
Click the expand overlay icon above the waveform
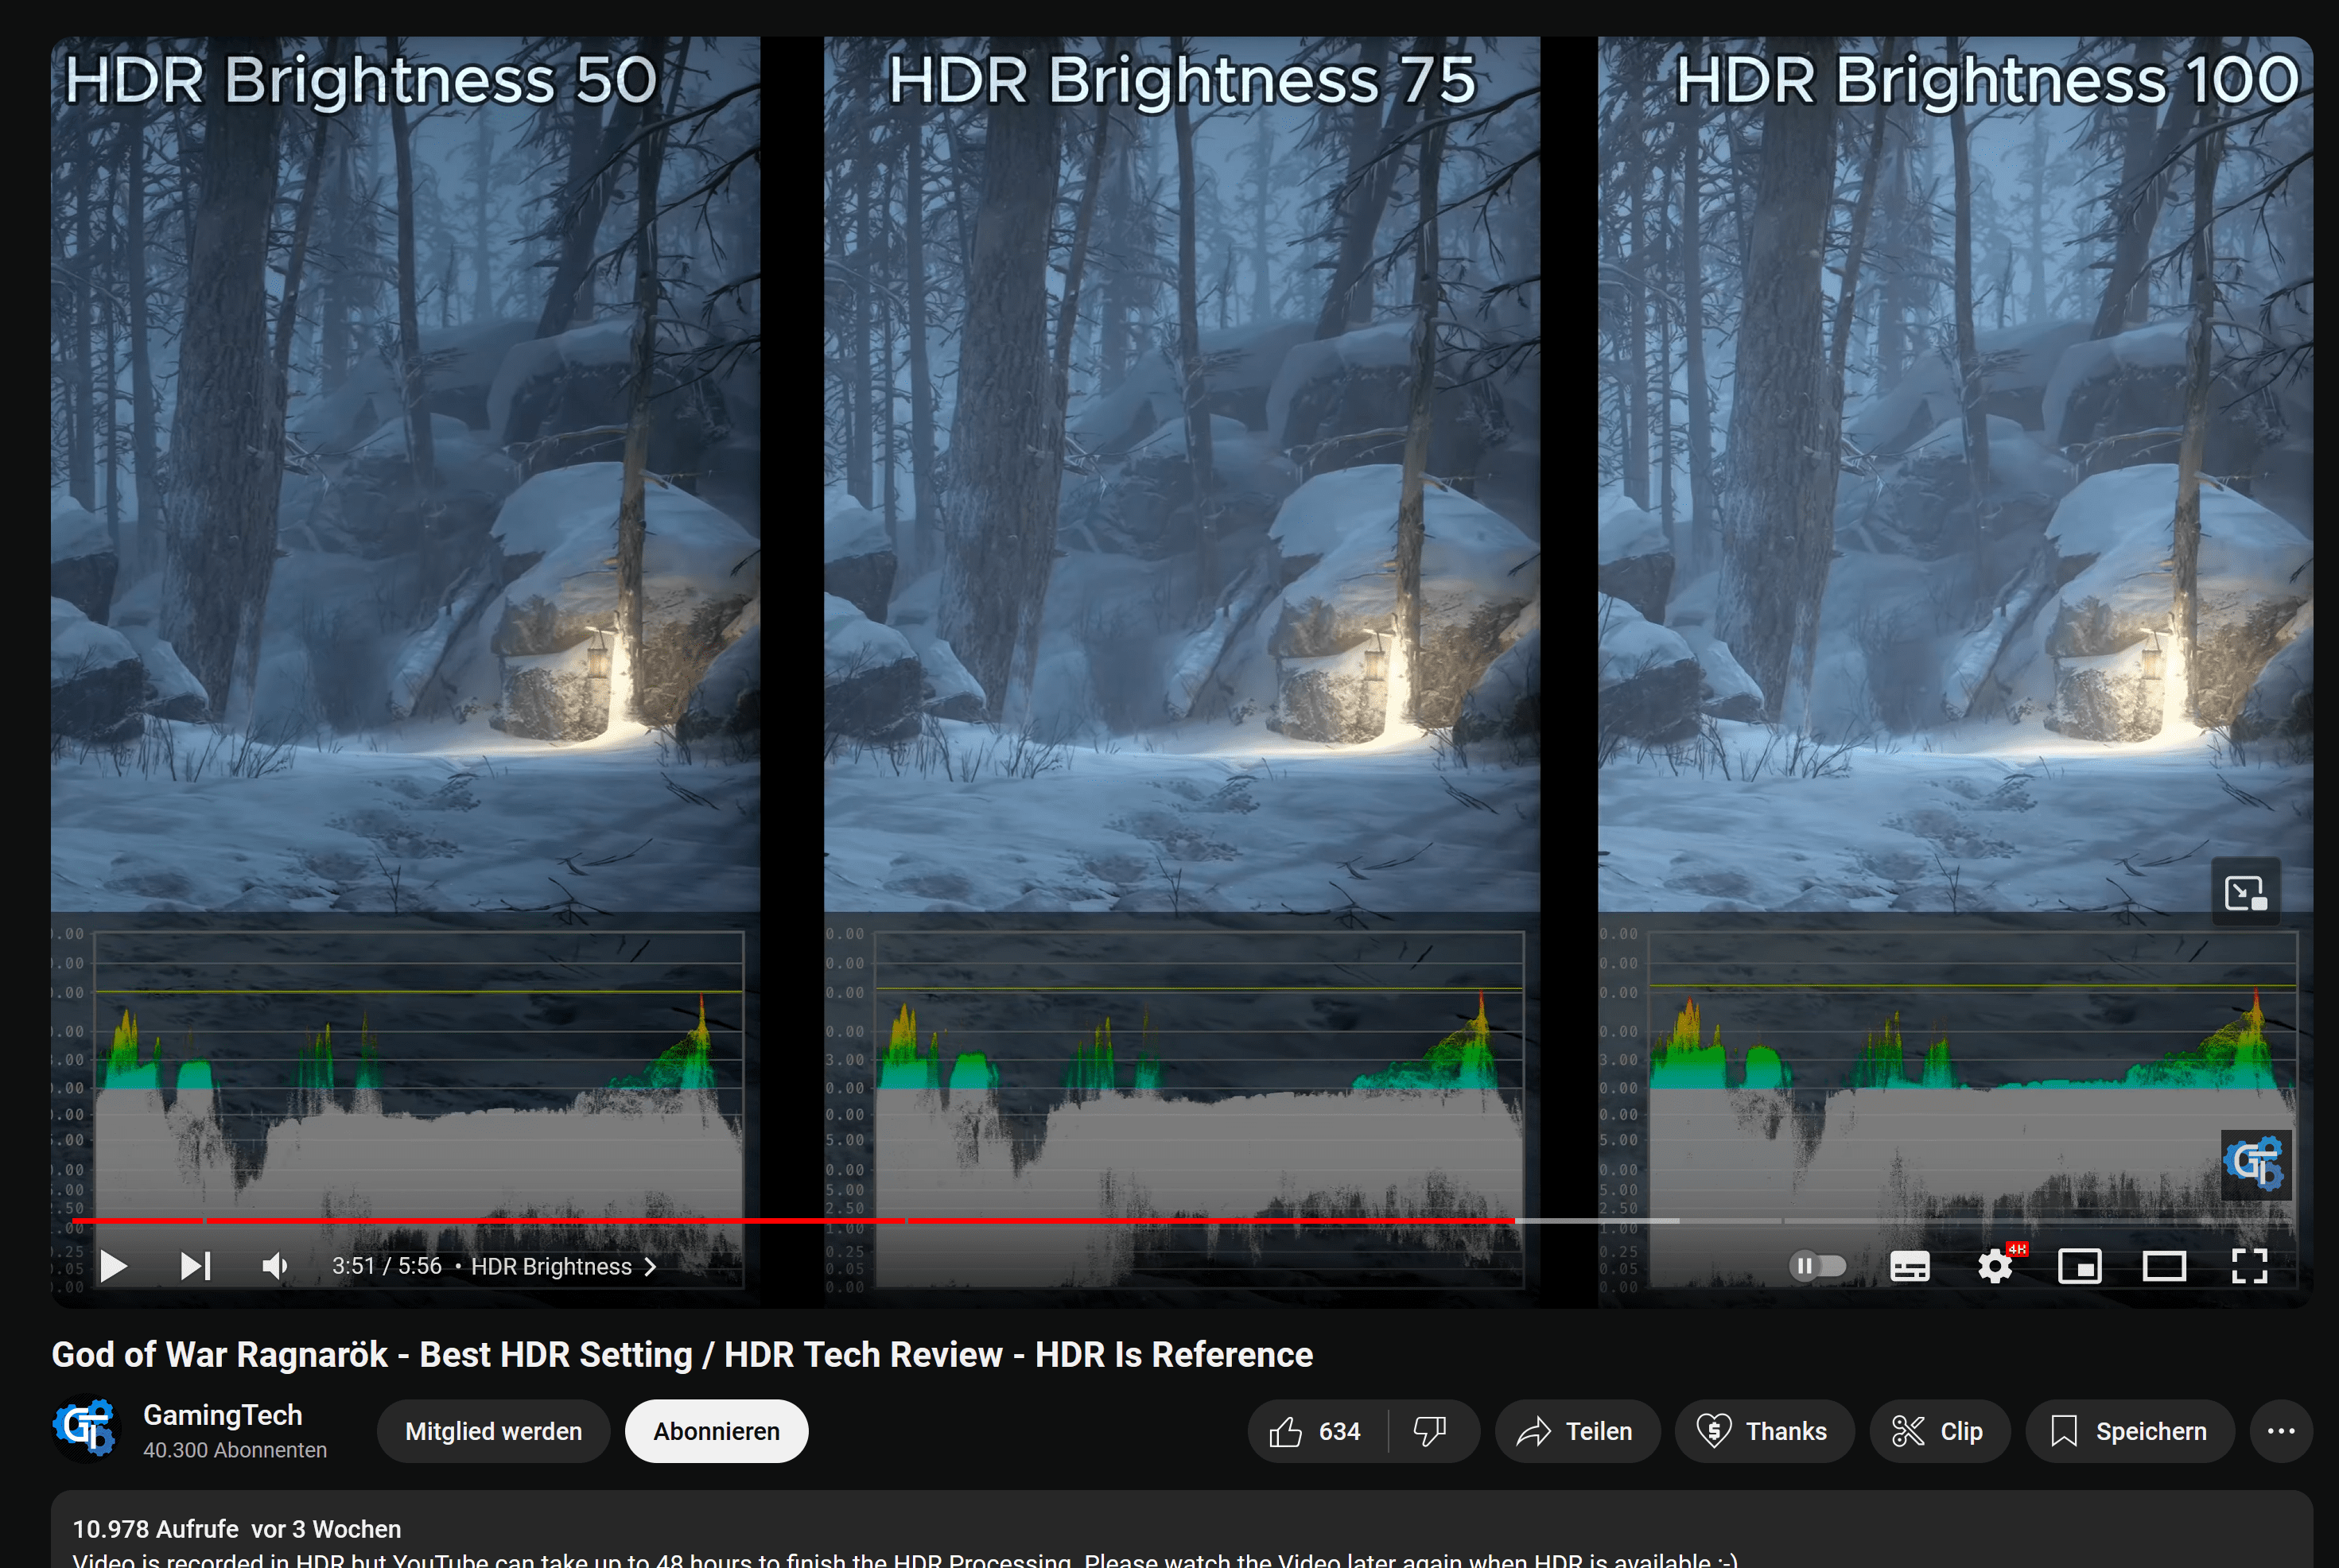pos(2246,892)
